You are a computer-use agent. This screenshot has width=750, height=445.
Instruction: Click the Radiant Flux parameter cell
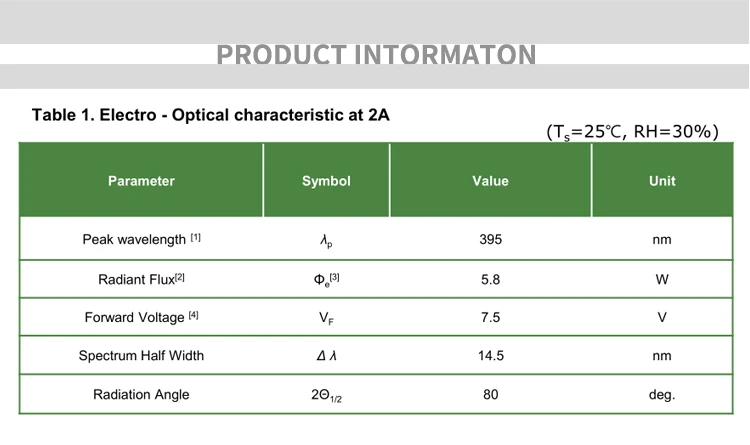click(141, 279)
